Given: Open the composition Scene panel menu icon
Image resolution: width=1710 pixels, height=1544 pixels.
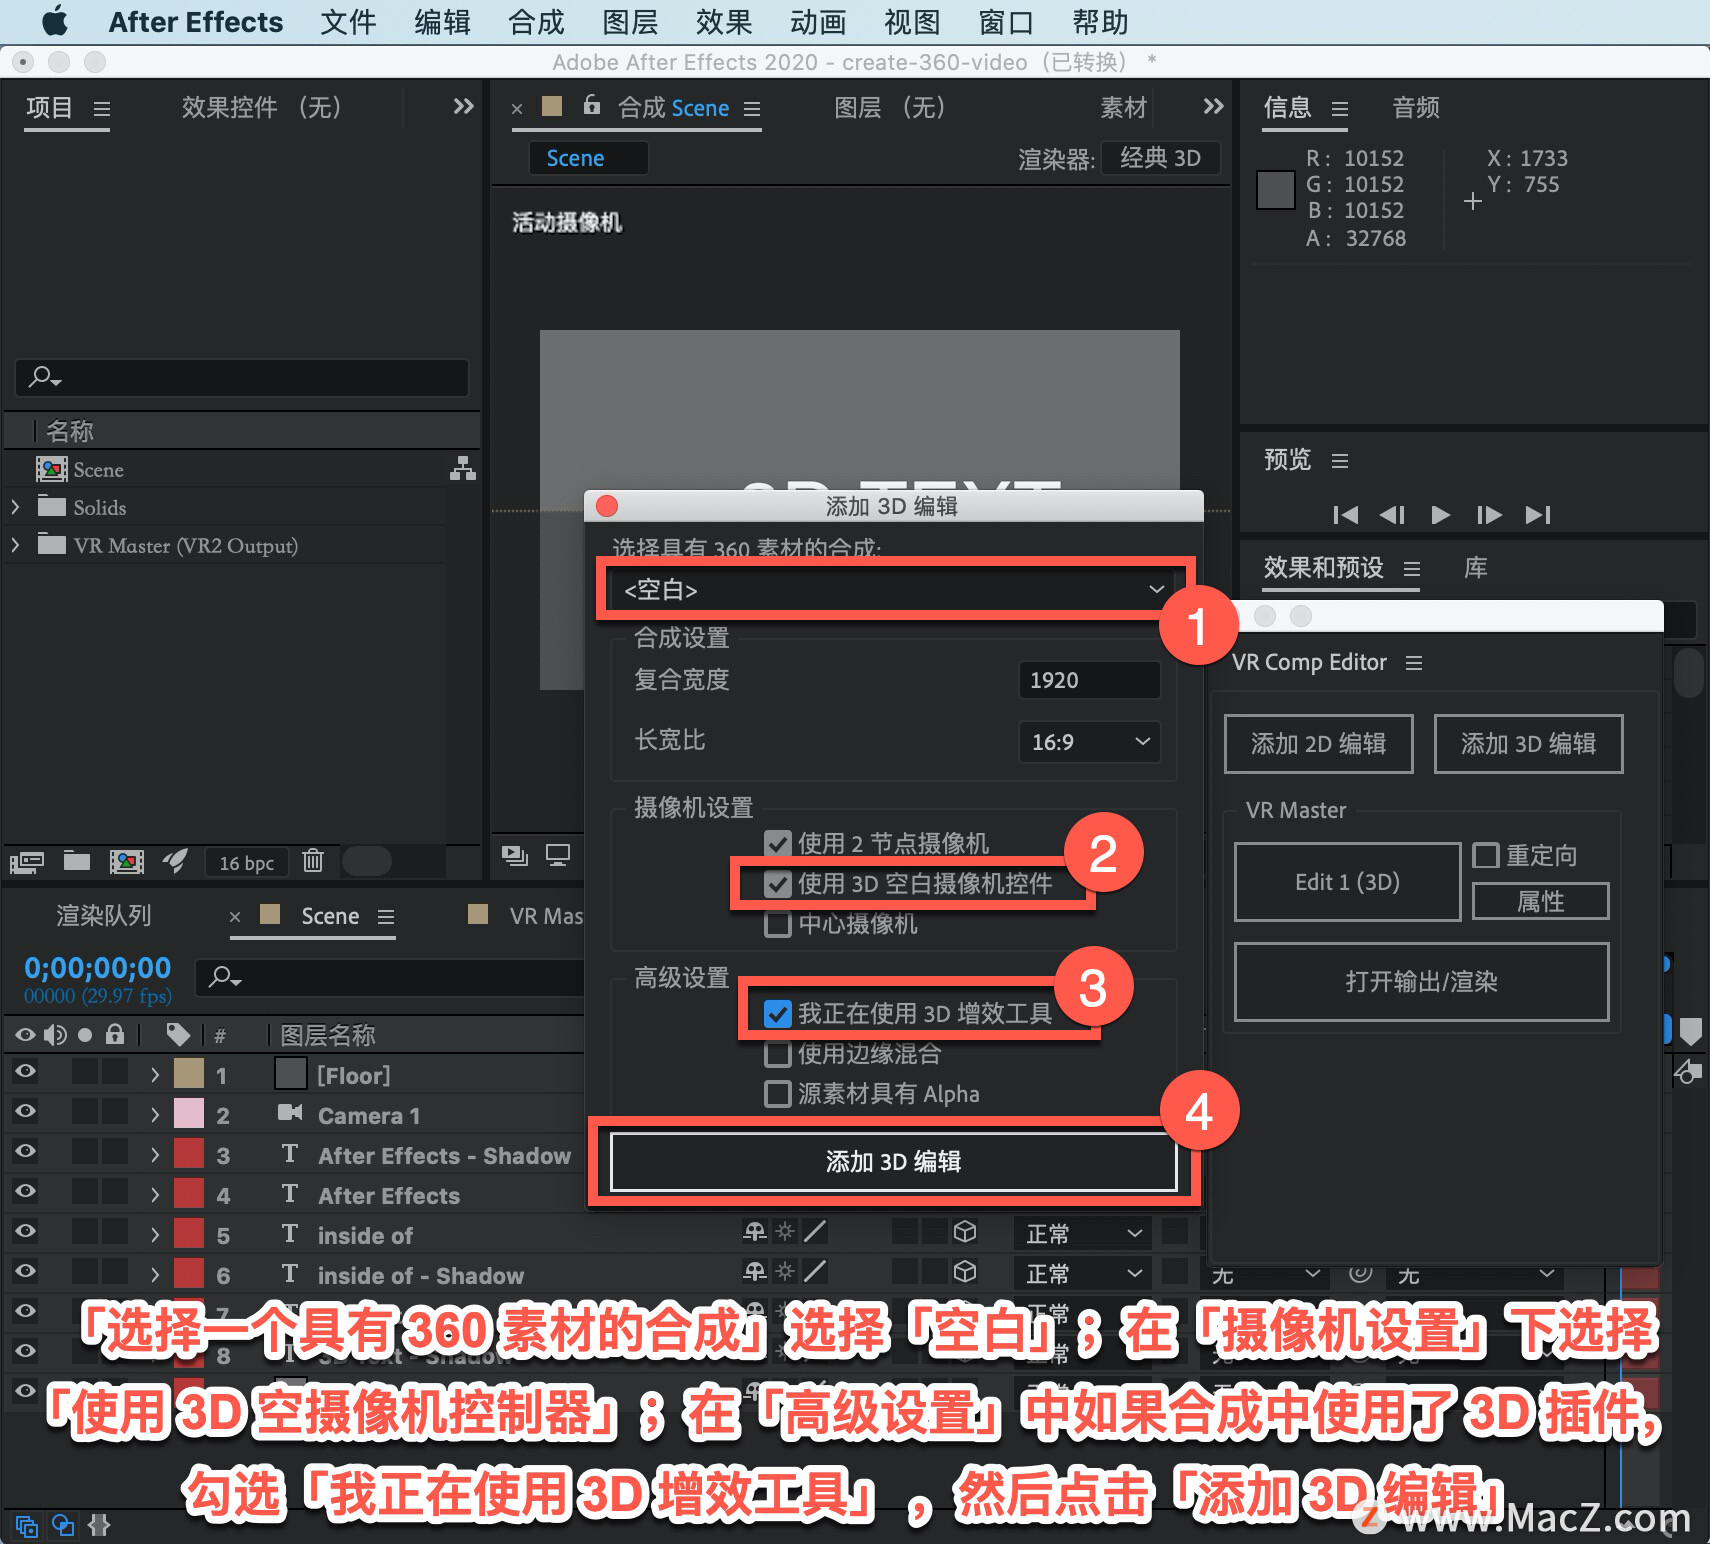Looking at the screenshot, I should (752, 108).
